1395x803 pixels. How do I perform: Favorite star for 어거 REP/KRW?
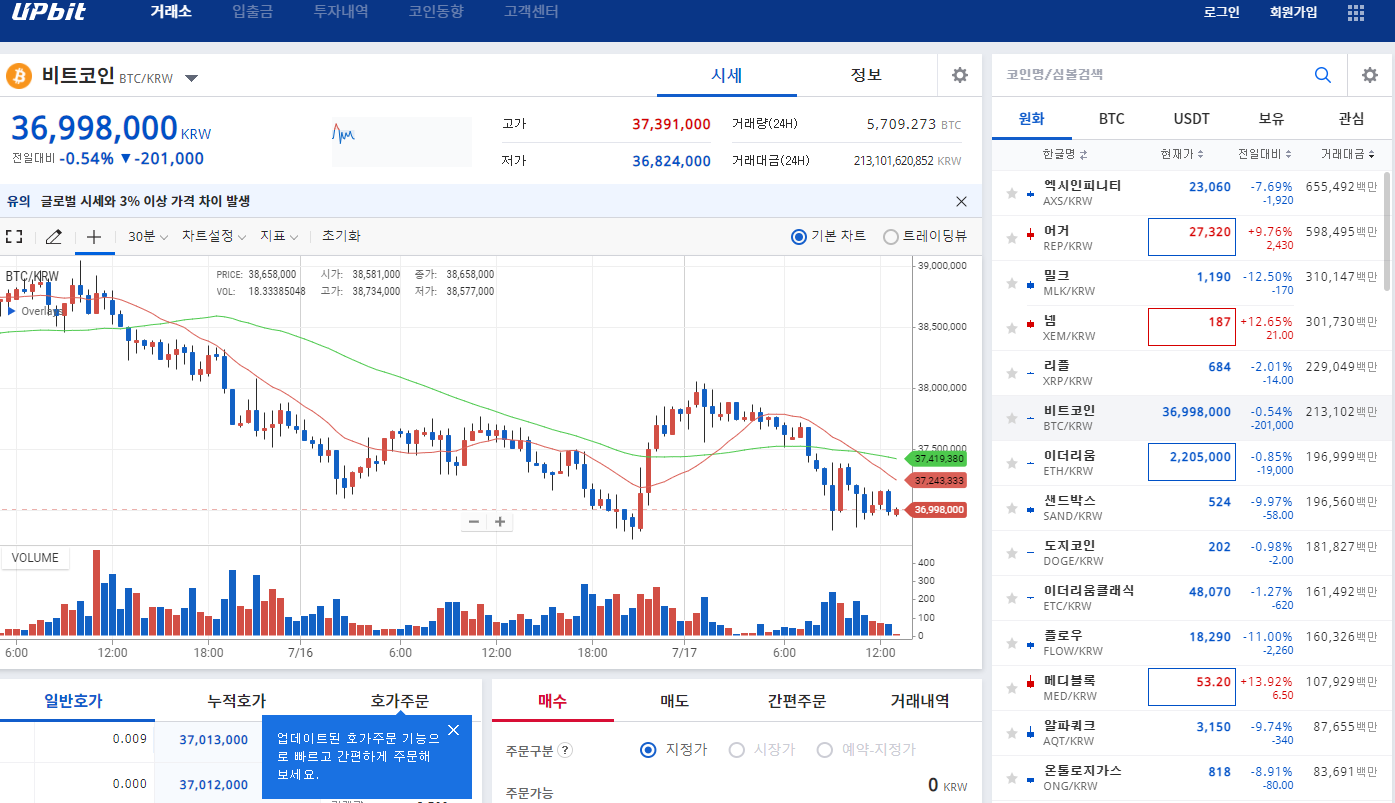point(1012,238)
